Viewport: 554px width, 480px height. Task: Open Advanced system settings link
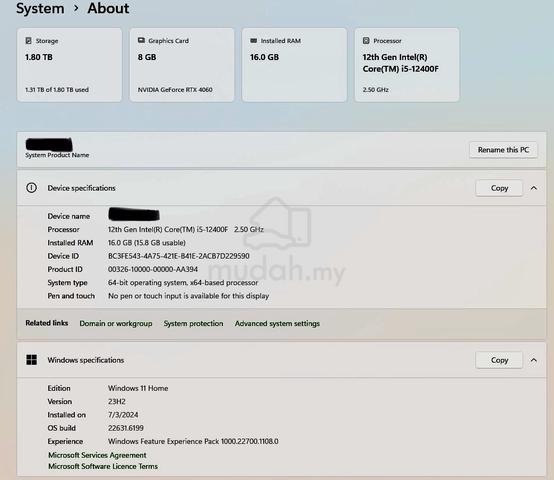pos(277,323)
